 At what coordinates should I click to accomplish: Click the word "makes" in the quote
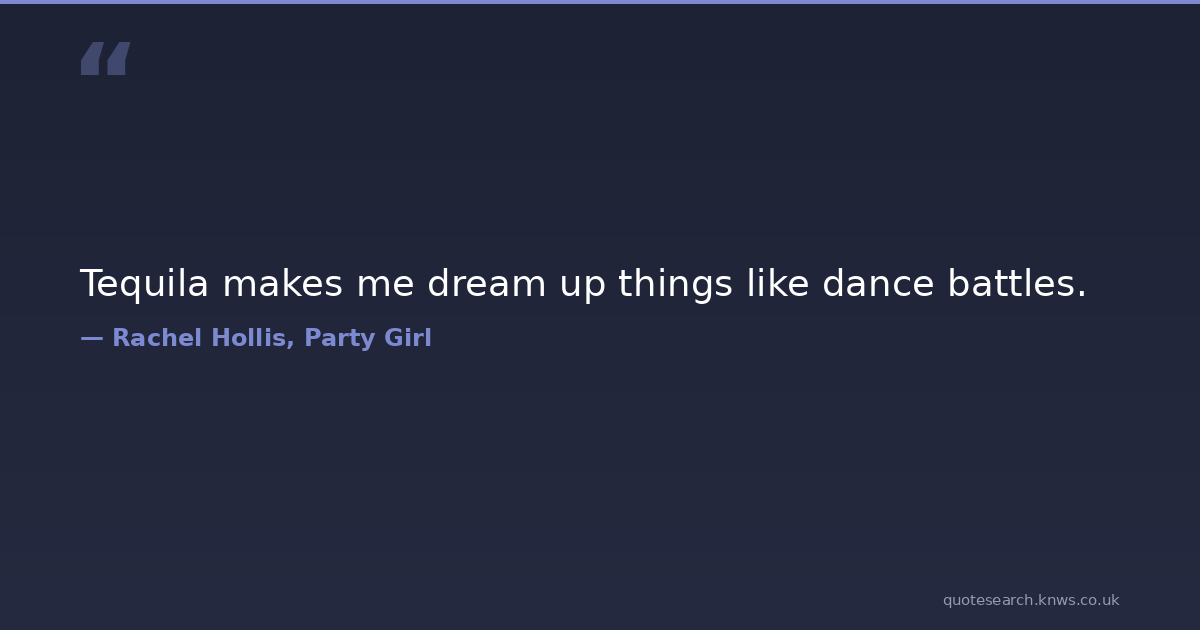(283, 285)
